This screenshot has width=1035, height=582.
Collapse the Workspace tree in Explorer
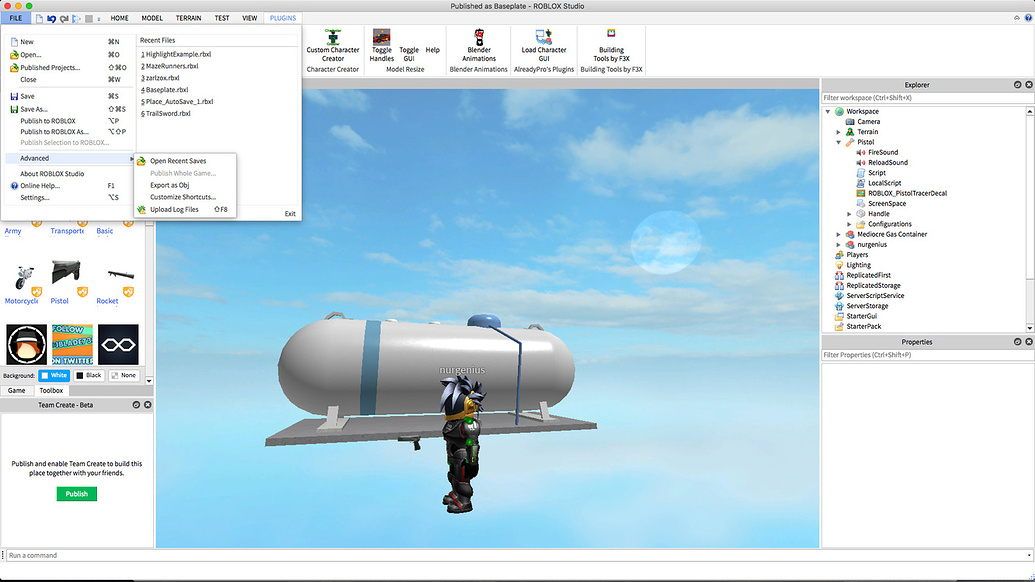pyautogui.click(x=826, y=110)
